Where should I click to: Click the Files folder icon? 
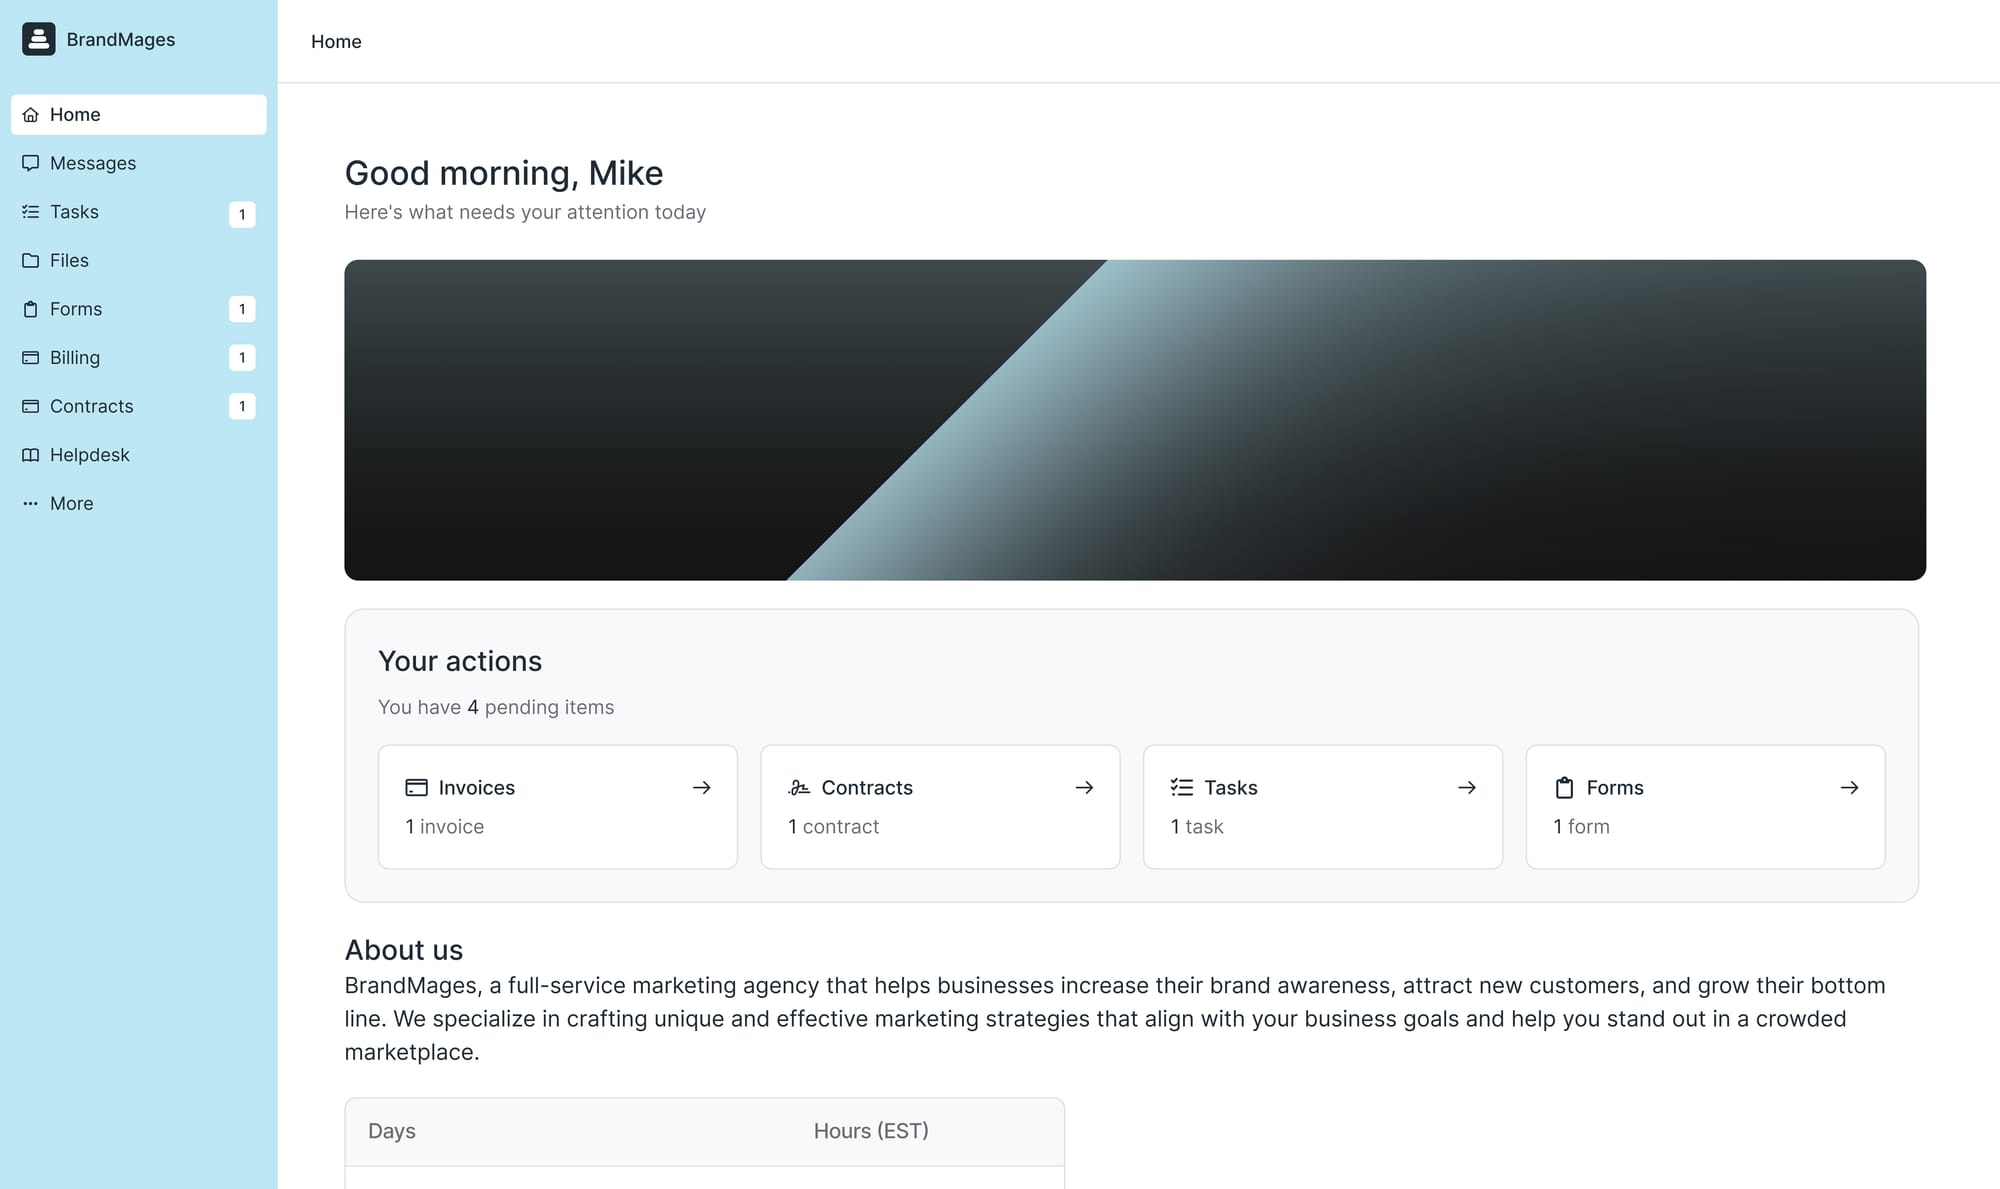click(31, 261)
